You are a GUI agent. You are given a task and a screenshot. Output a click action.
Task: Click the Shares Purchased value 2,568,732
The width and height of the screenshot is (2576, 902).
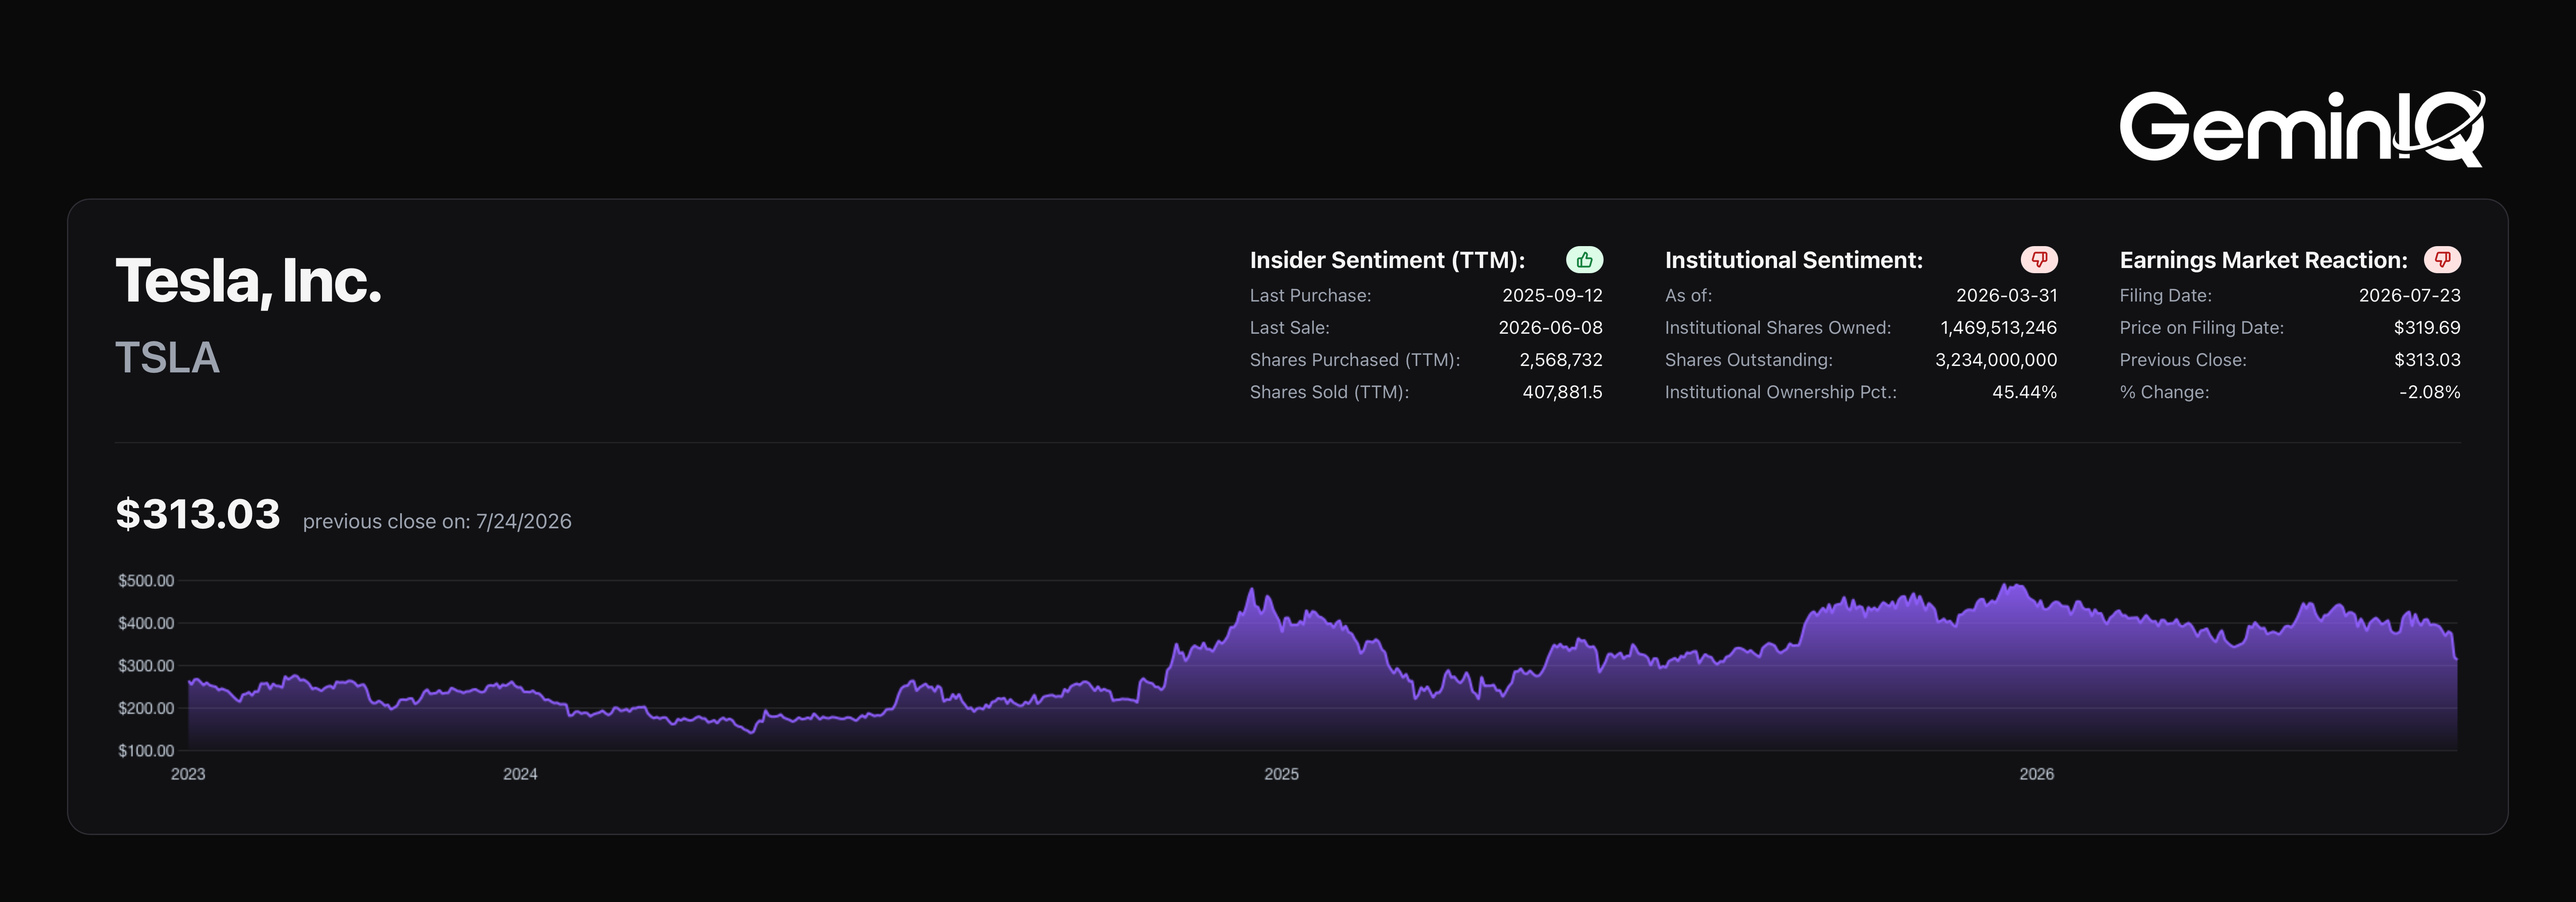(1561, 360)
